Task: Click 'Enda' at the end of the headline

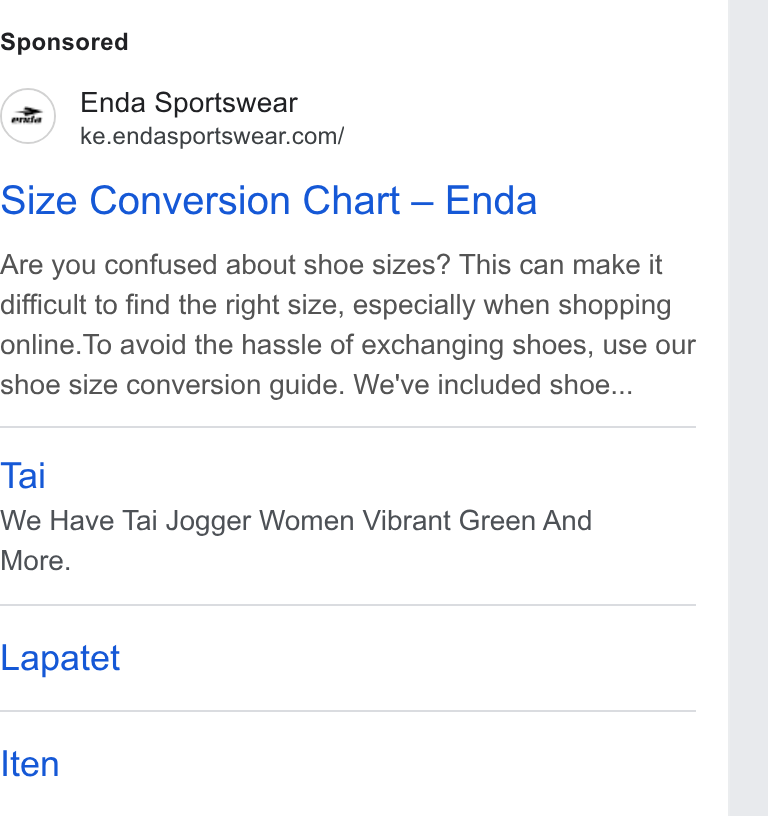Action: tap(491, 200)
